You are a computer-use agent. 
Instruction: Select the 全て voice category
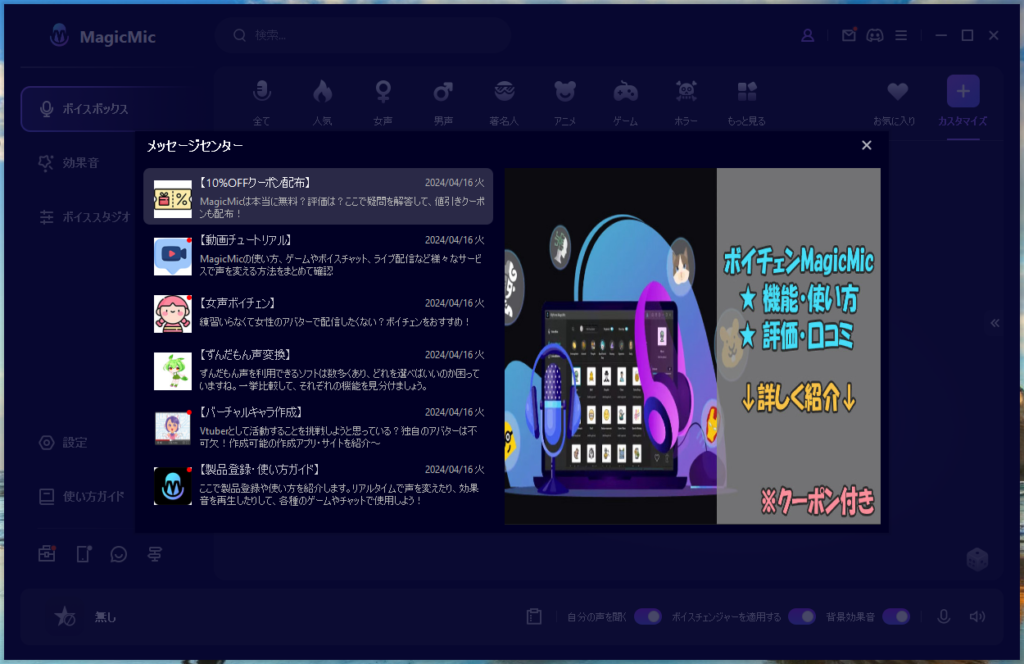[262, 103]
